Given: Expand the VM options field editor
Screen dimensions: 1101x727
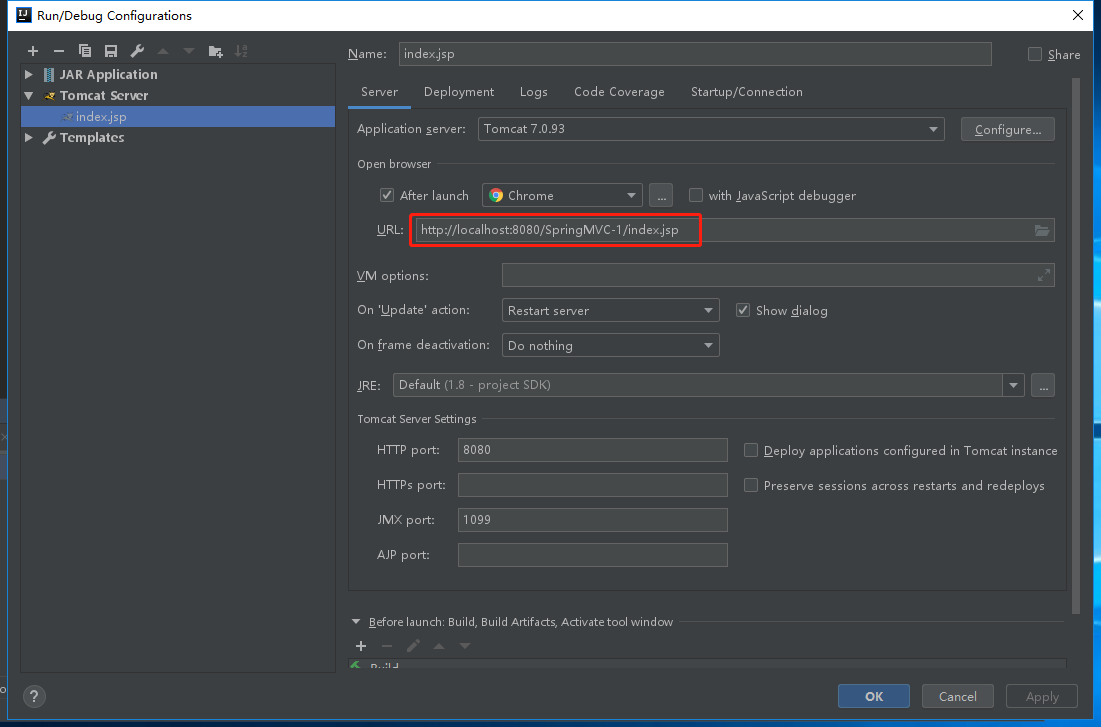Looking at the screenshot, I should 1044,275.
